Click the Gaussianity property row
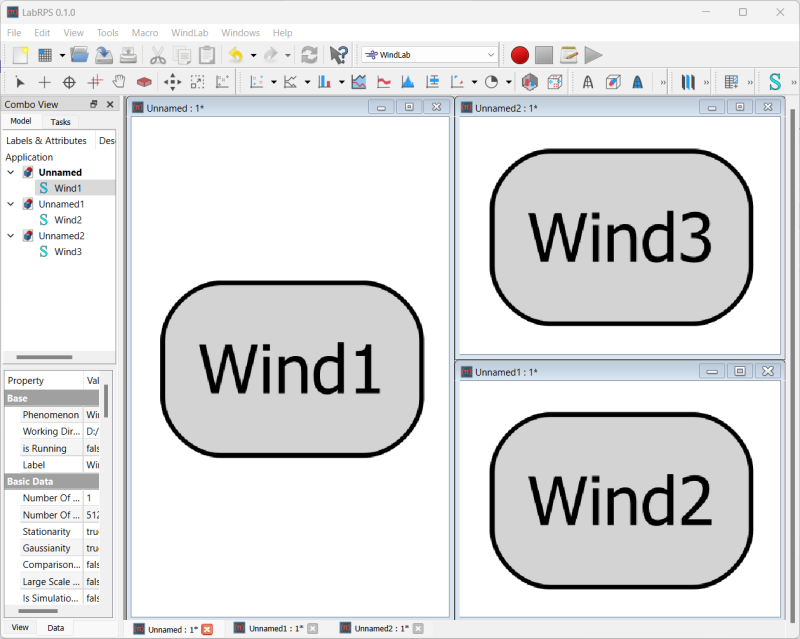This screenshot has width=800, height=639. click(52, 548)
